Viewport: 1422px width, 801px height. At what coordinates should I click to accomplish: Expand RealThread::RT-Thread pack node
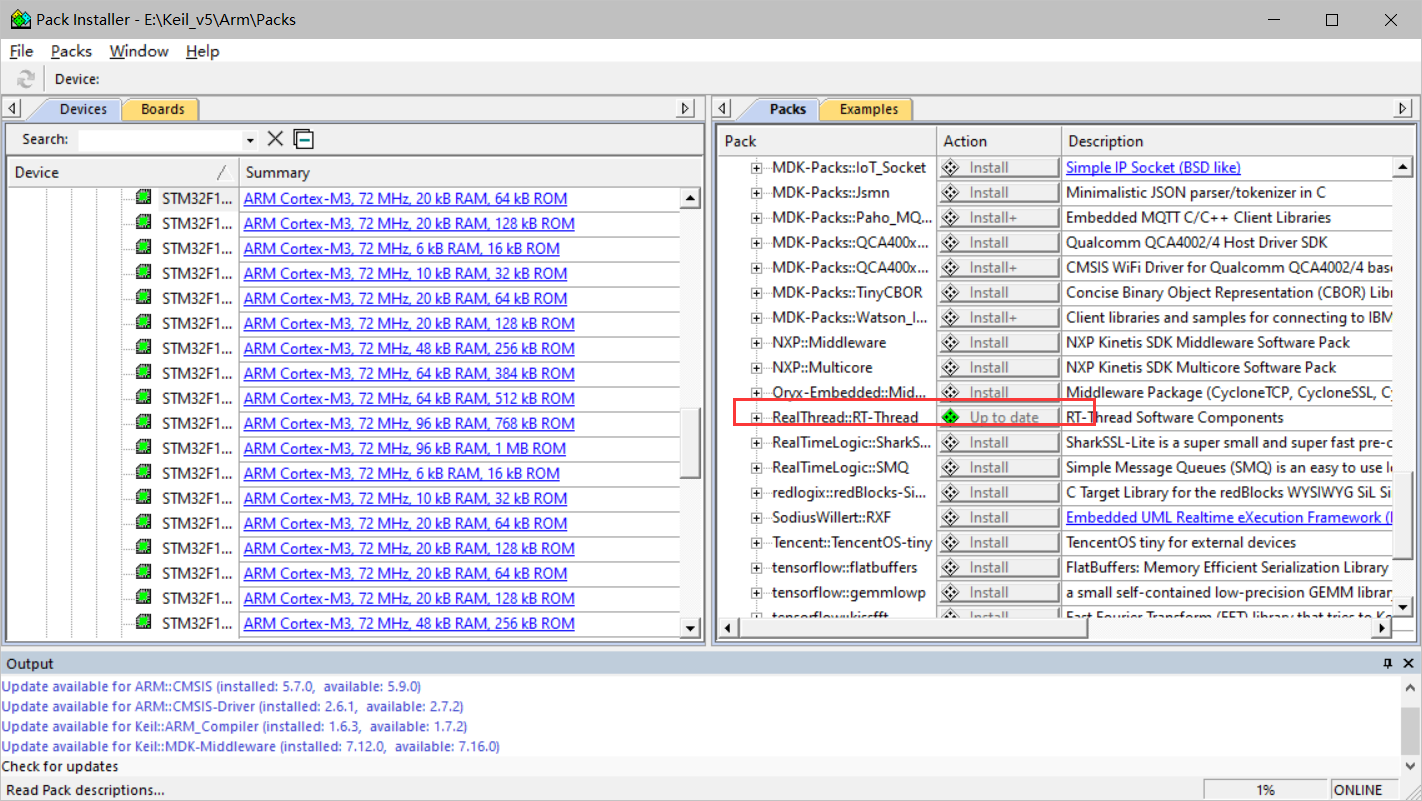757,417
